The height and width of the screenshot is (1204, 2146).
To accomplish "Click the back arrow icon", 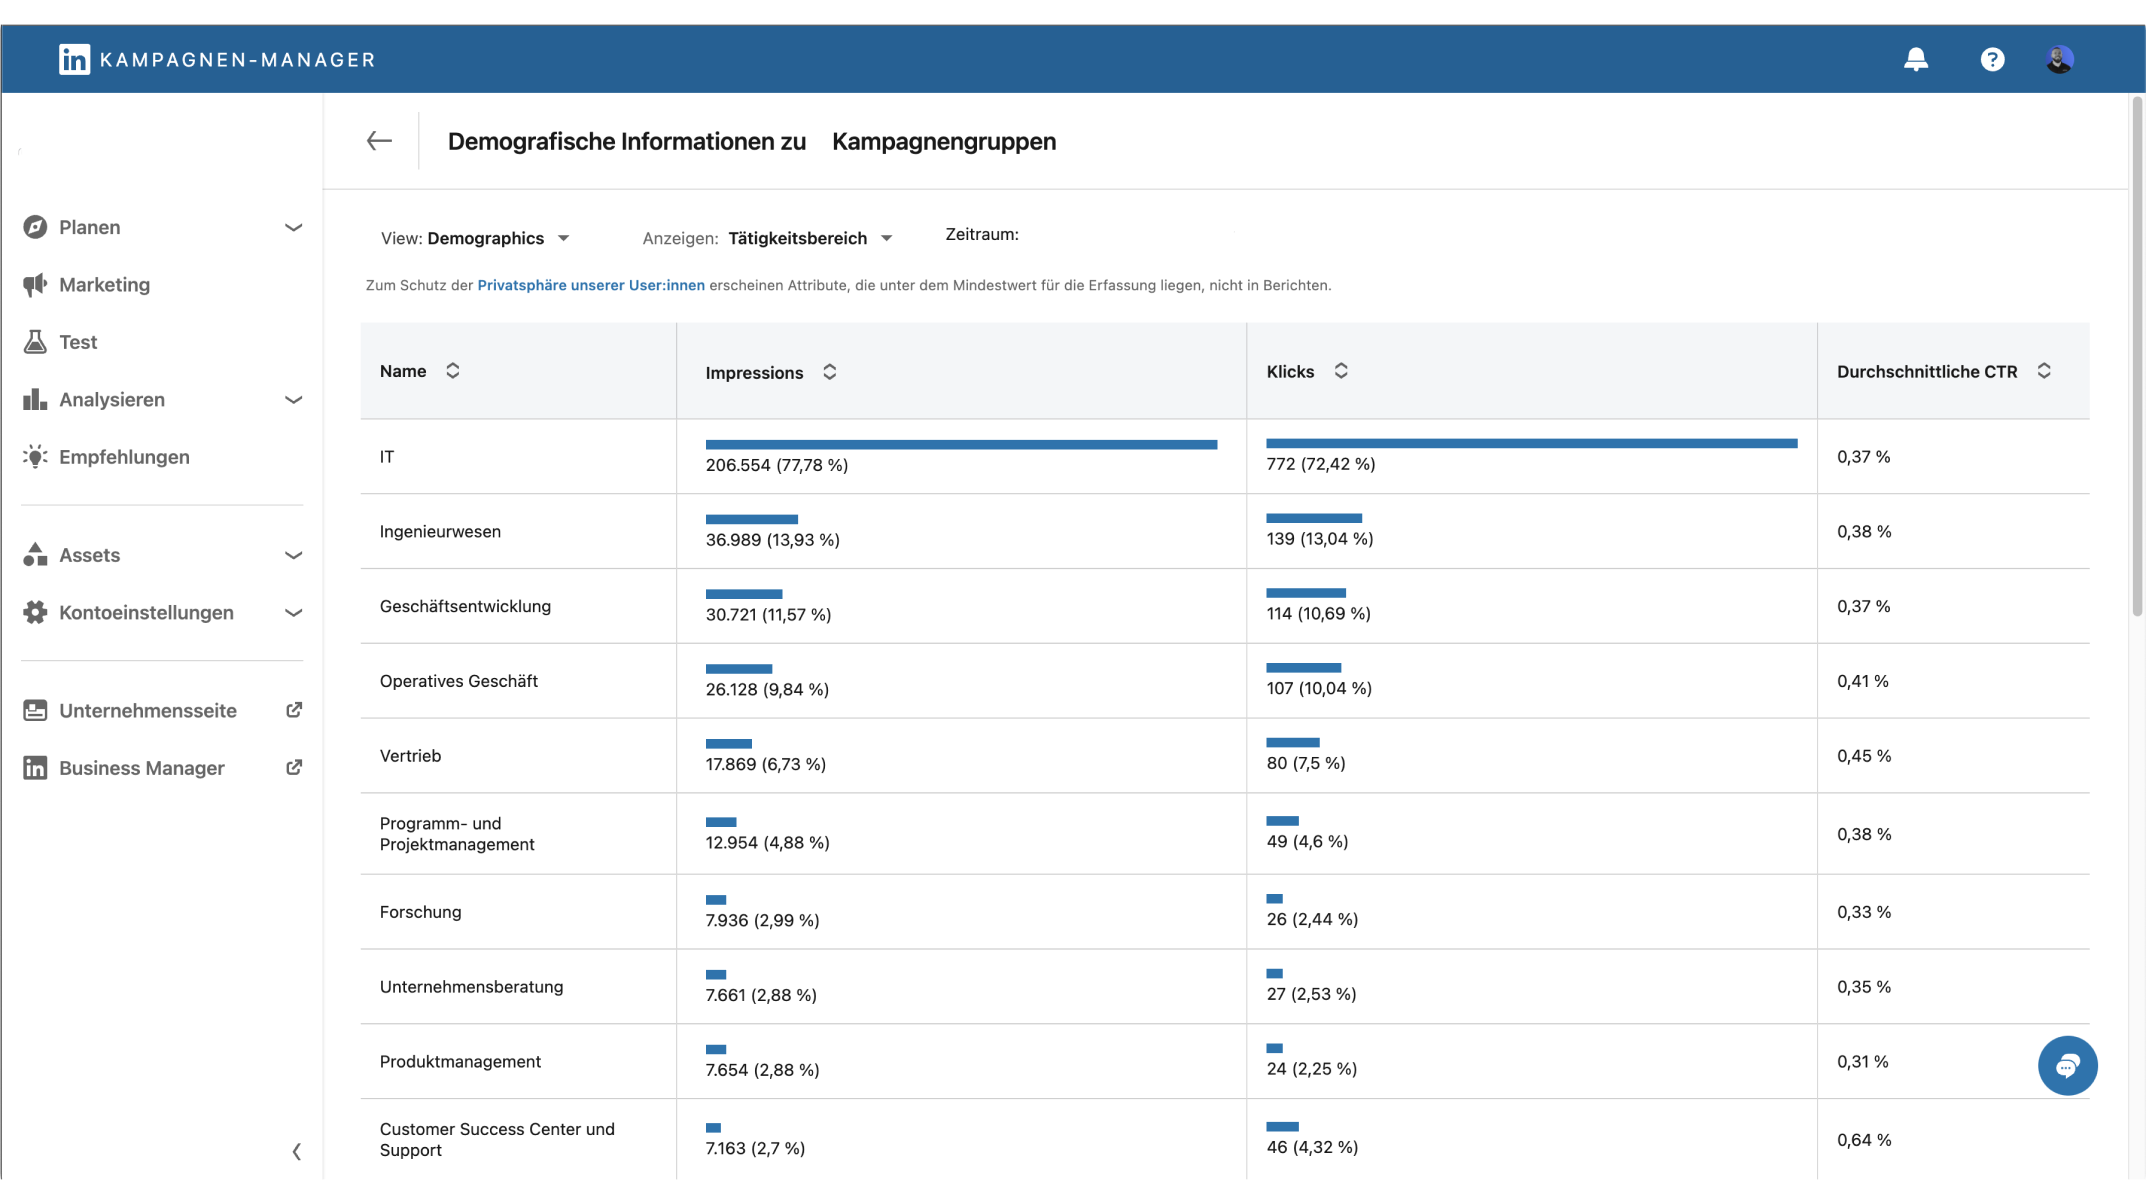I will [379, 141].
